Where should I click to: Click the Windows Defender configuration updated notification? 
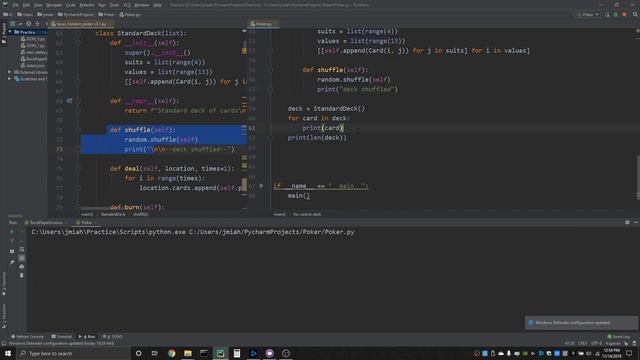(581, 323)
